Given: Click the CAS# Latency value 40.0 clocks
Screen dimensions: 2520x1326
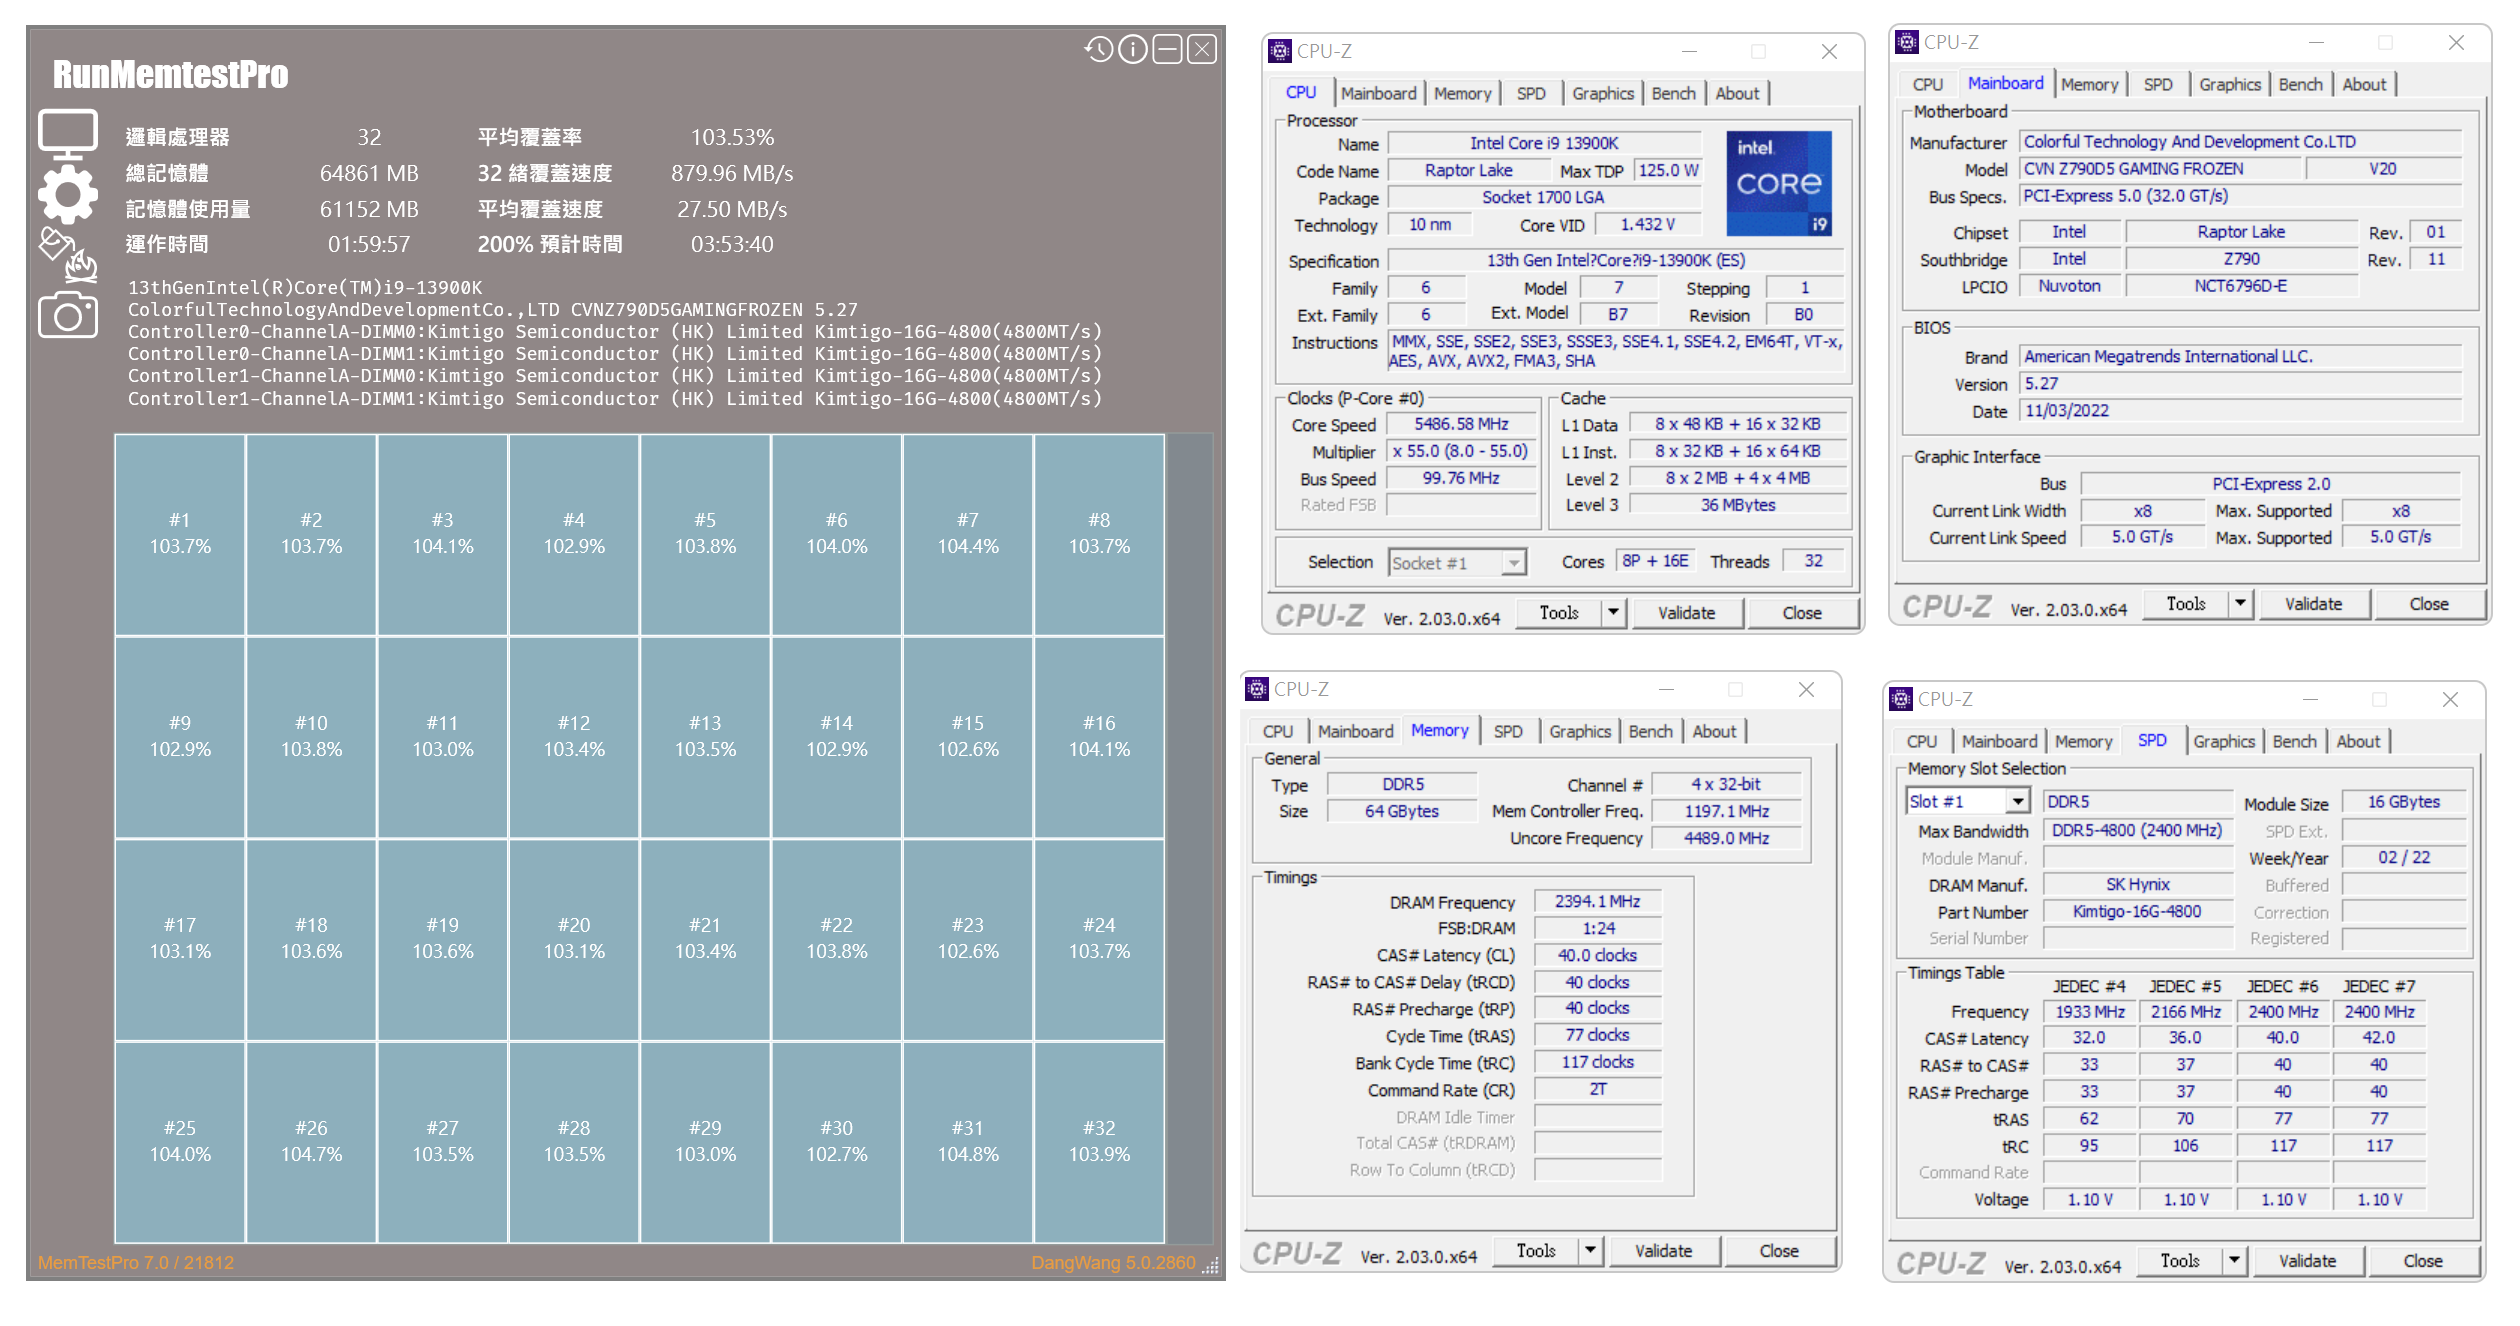Looking at the screenshot, I should (x=1597, y=956).
